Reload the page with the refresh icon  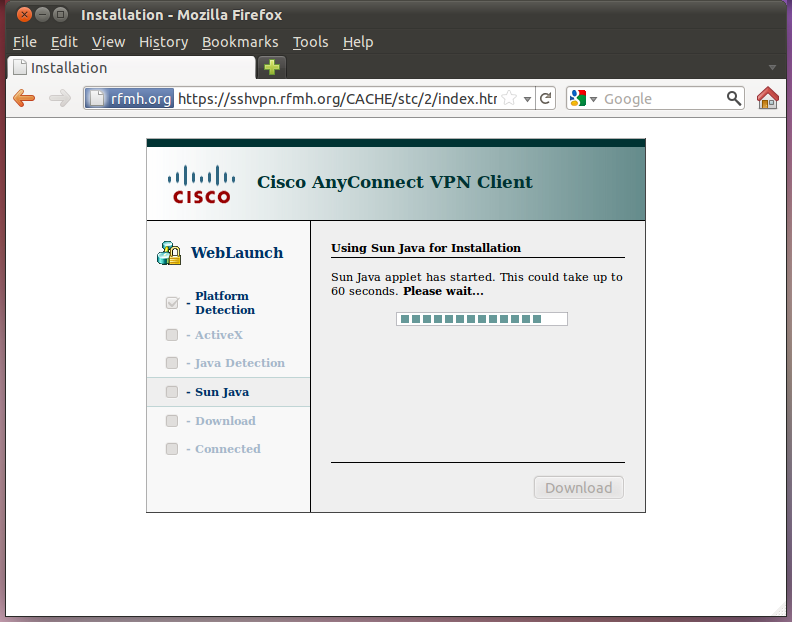coord(546,98)
